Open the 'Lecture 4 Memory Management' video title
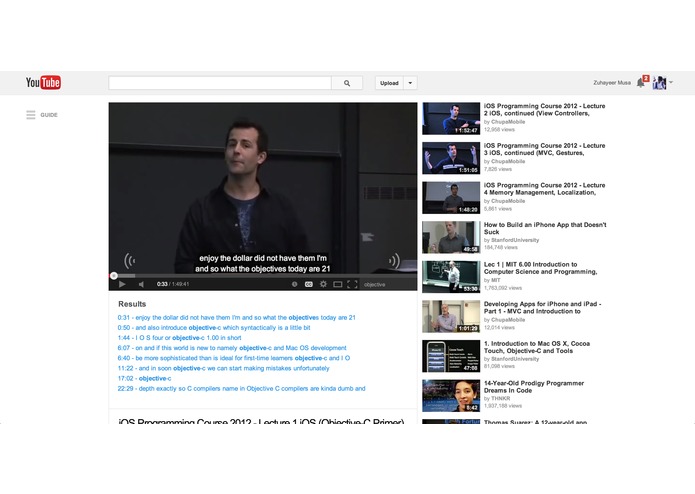The height and width of the screenshot is (494, 695). pos(544,189)
